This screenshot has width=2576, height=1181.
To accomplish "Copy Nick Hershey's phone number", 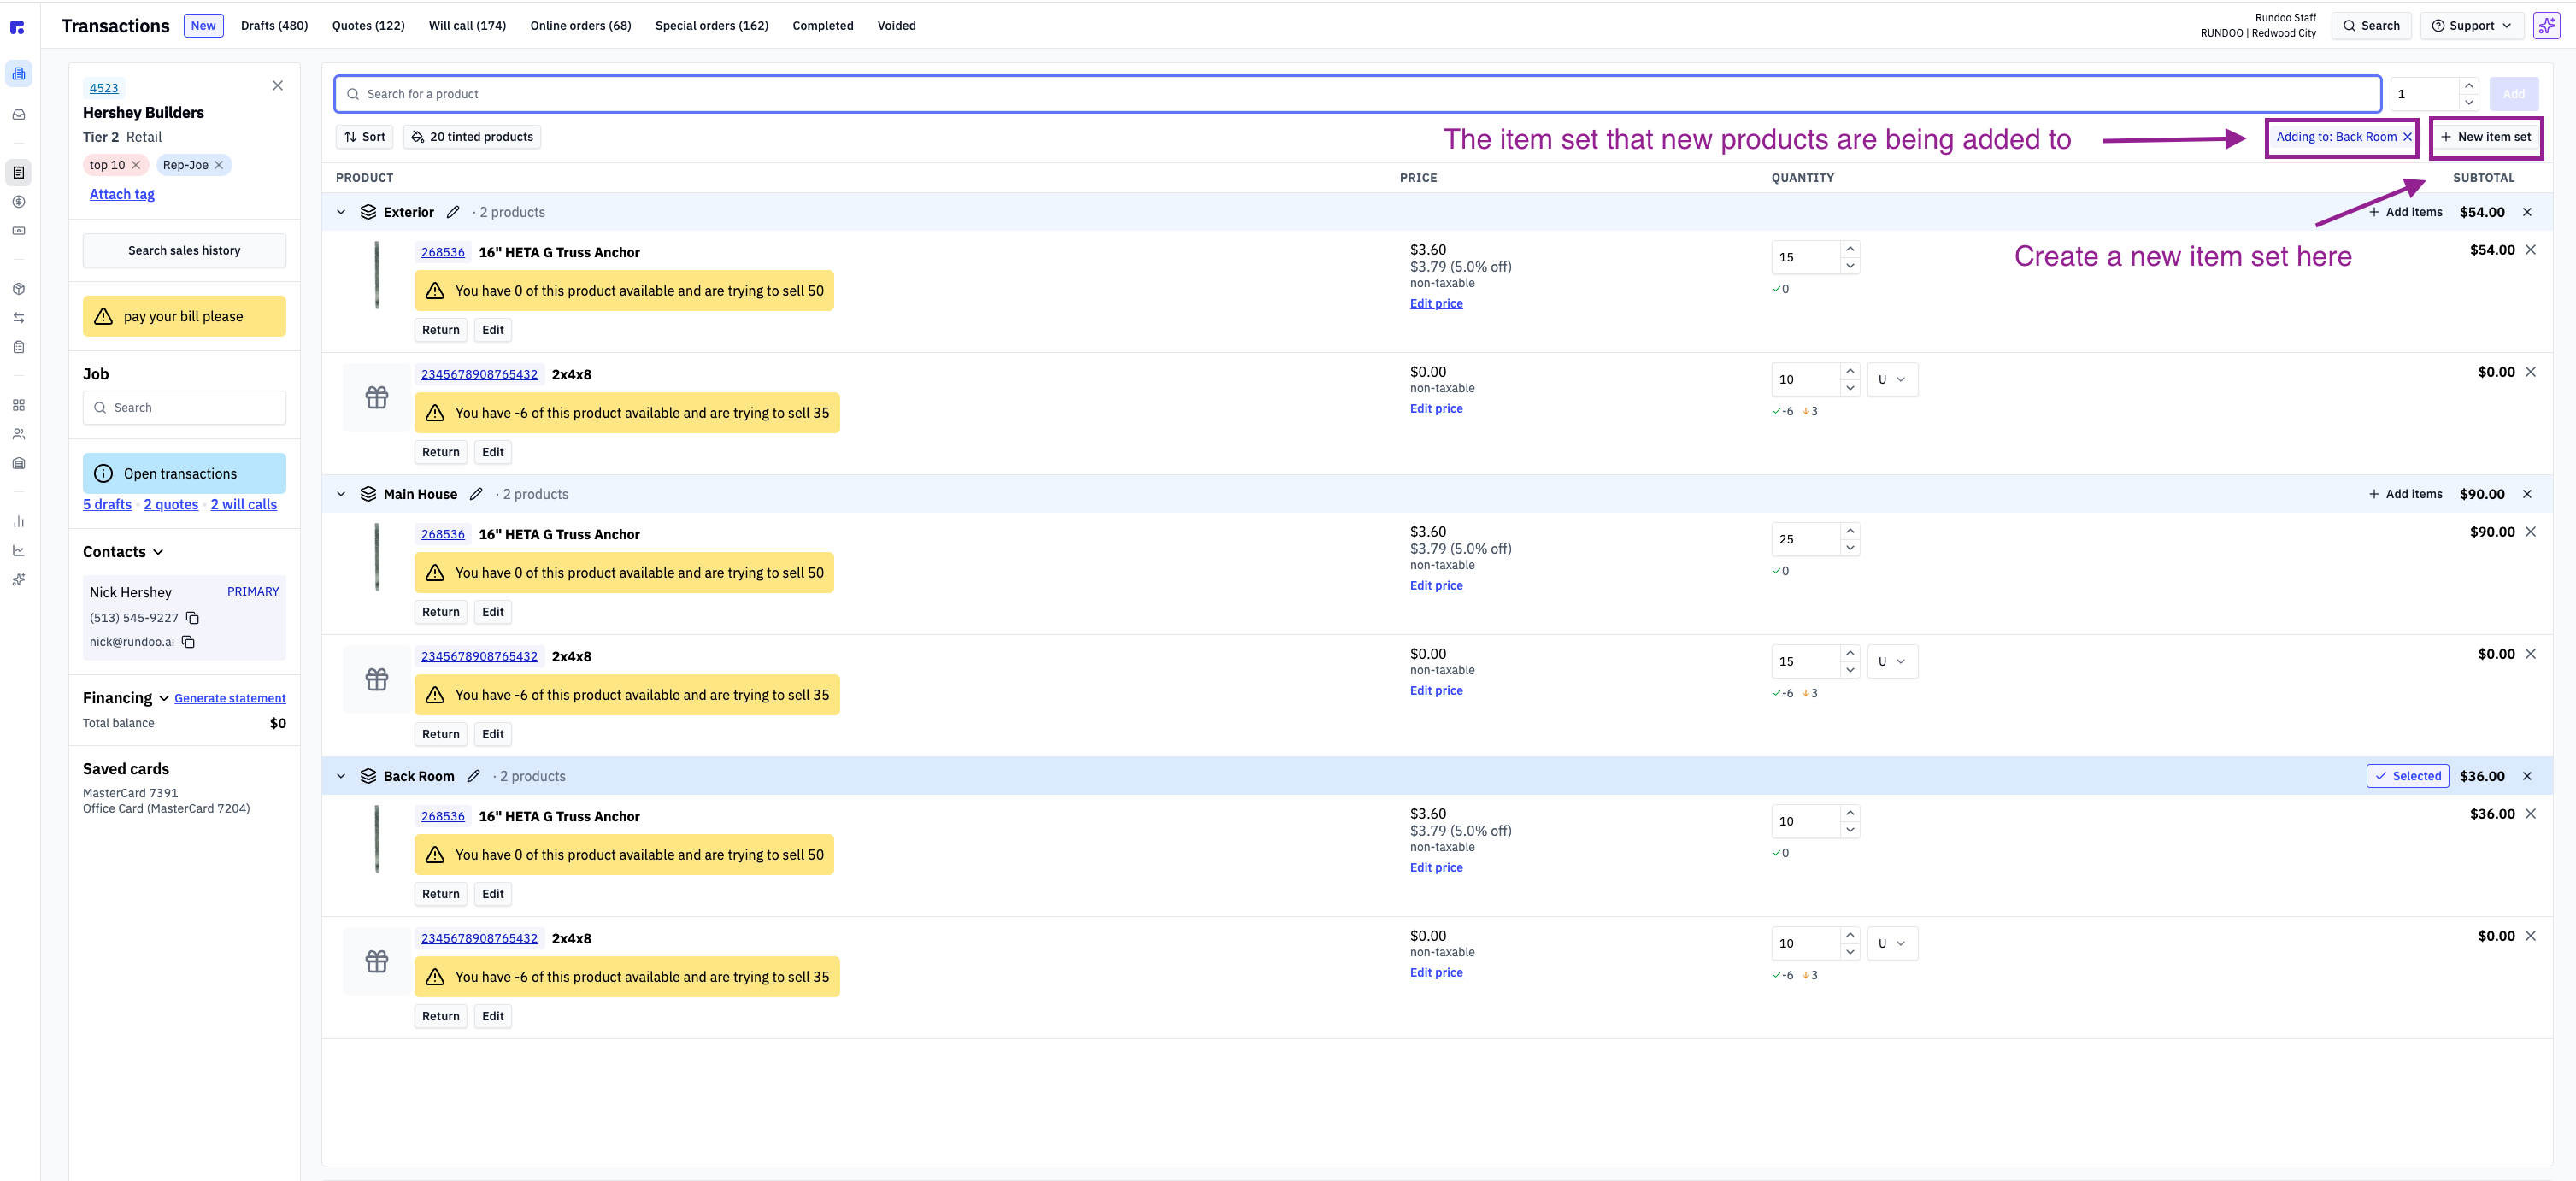I will [193, 618].
